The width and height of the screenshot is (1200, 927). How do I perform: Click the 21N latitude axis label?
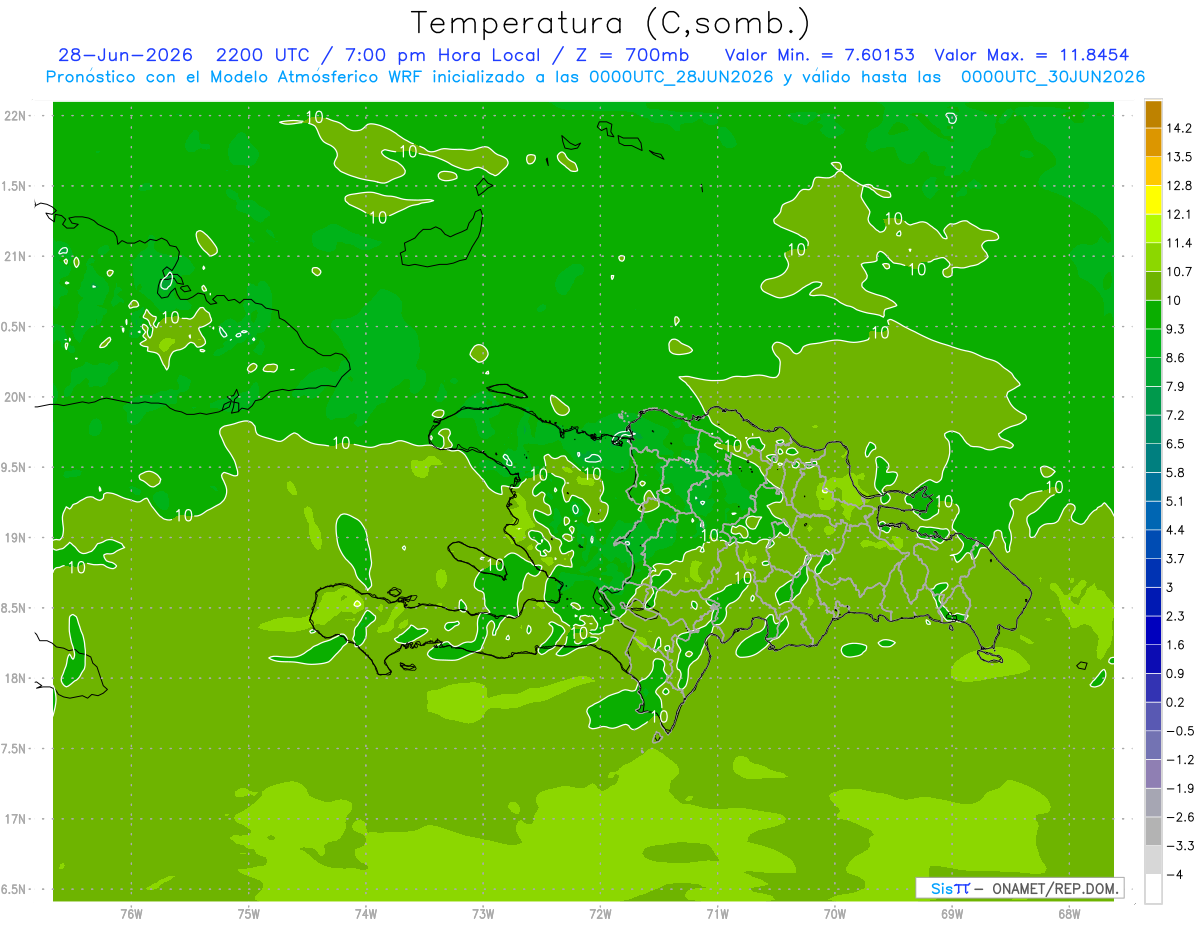[x=16, y=256]
